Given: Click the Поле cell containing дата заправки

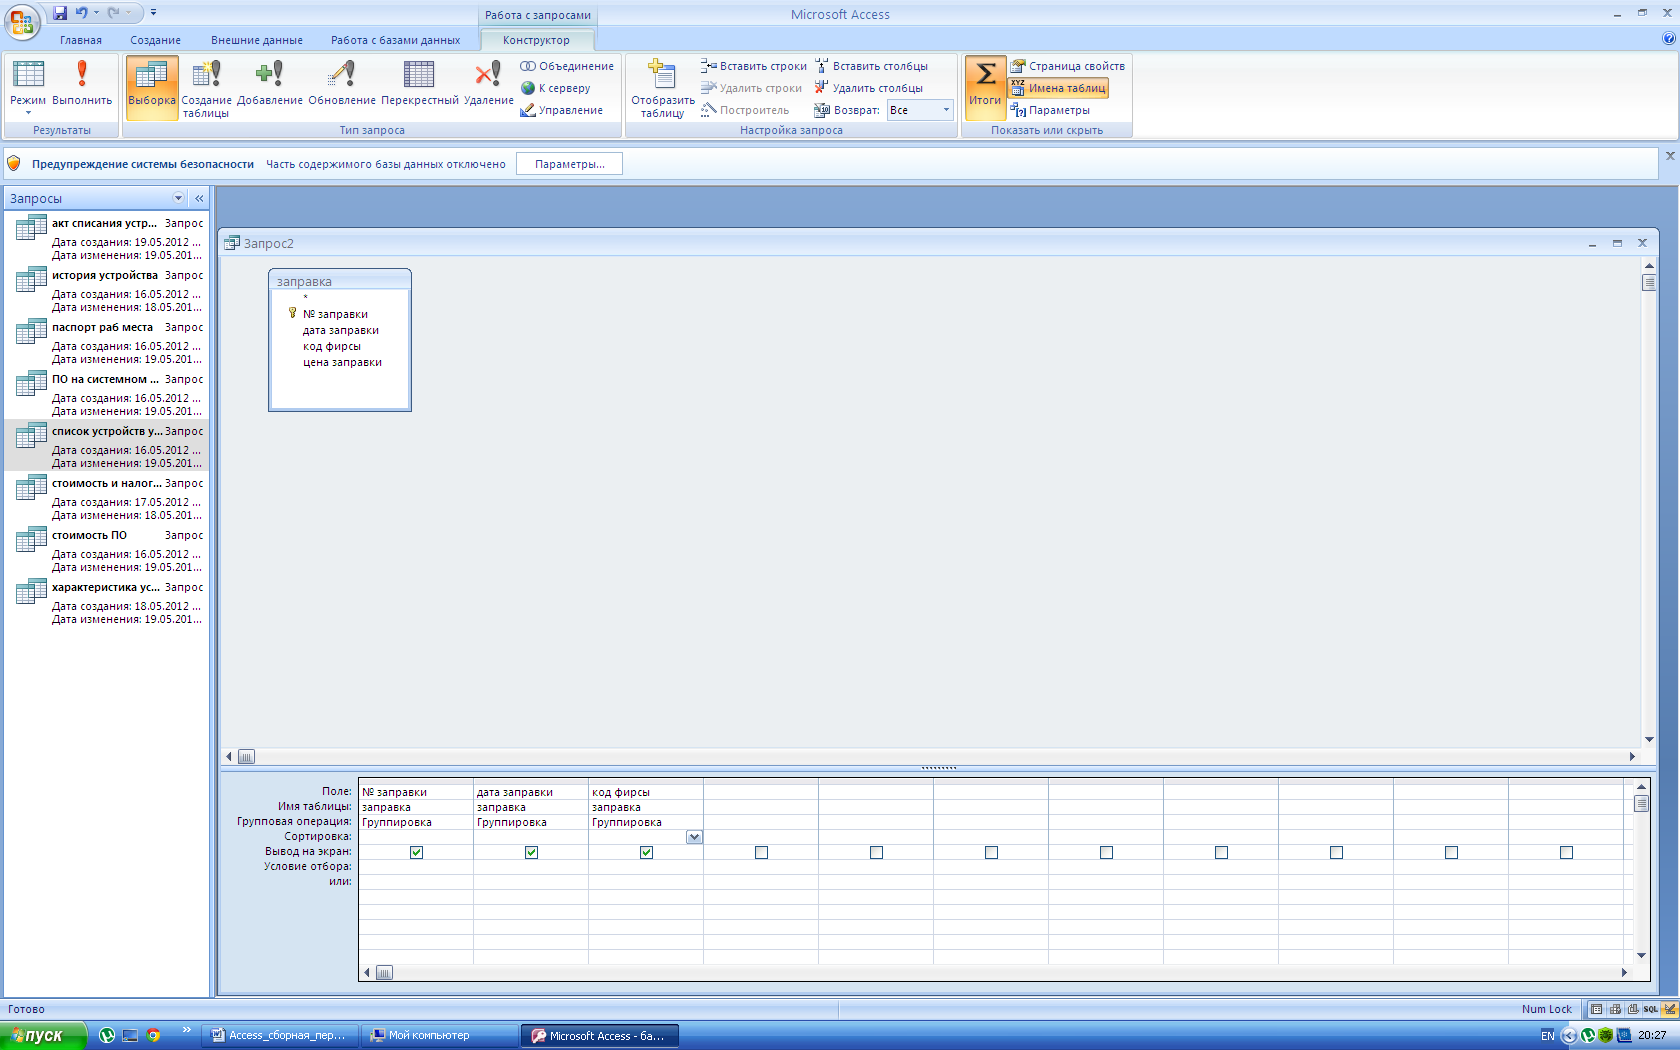Looking at the screenshot, I should 531,792.
